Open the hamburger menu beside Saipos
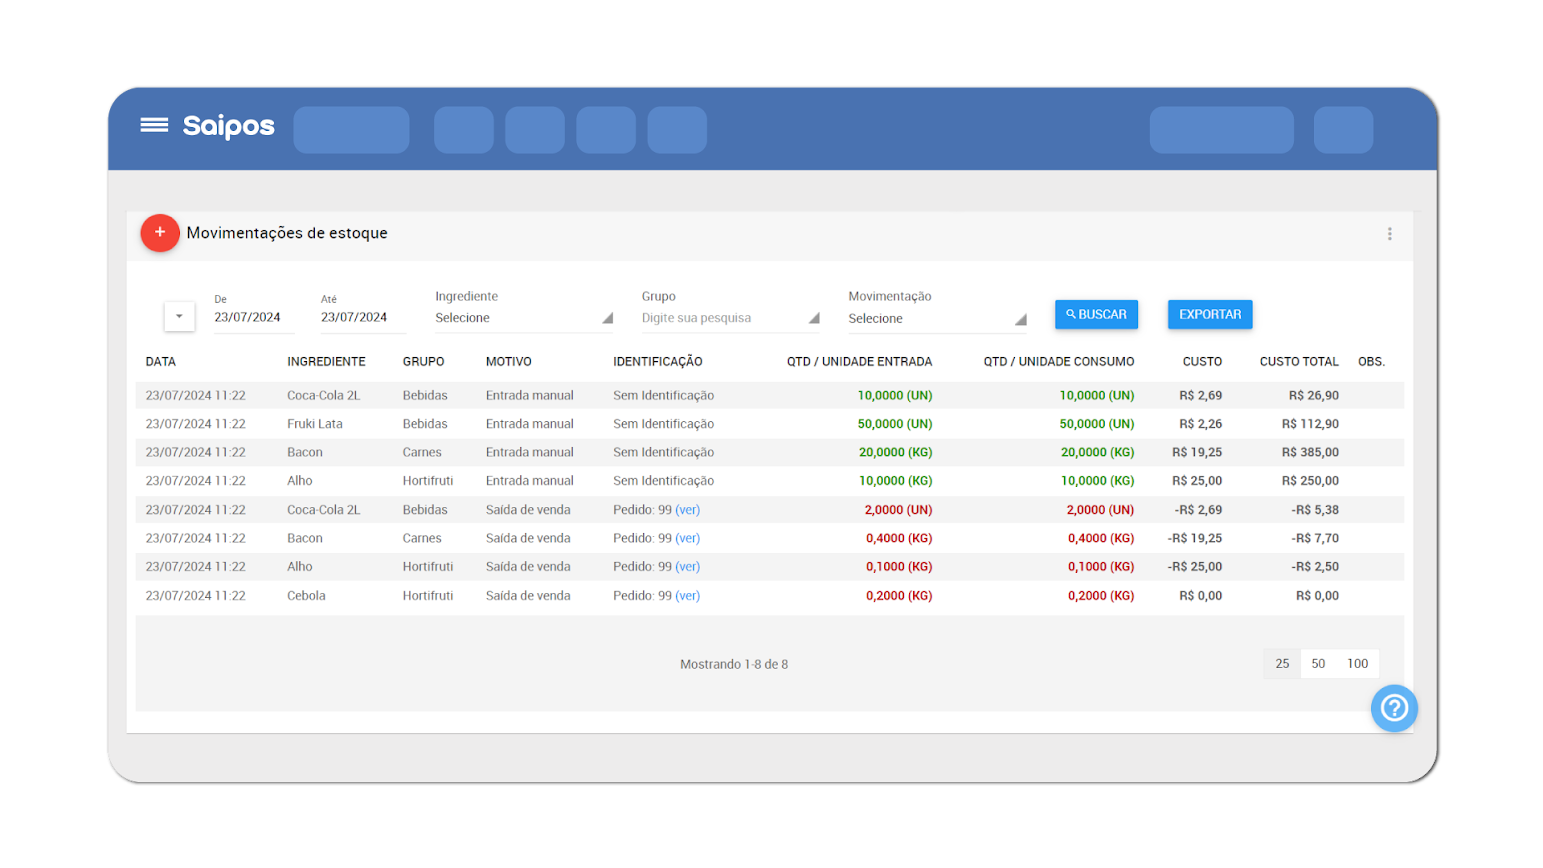Viewport: 1543px width, 868px height. (x=154, y=125)
